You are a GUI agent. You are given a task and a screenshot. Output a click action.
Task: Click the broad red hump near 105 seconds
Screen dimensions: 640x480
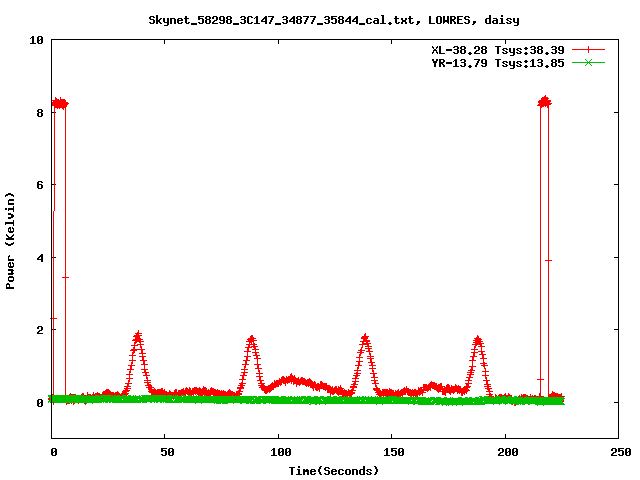pos(291,380)
